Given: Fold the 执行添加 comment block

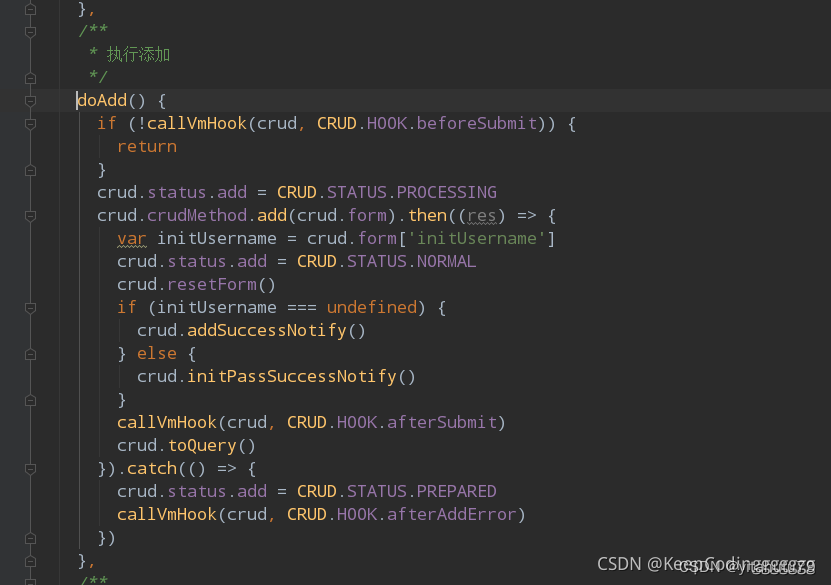Looking at the screenshot, I should [30, 31].
